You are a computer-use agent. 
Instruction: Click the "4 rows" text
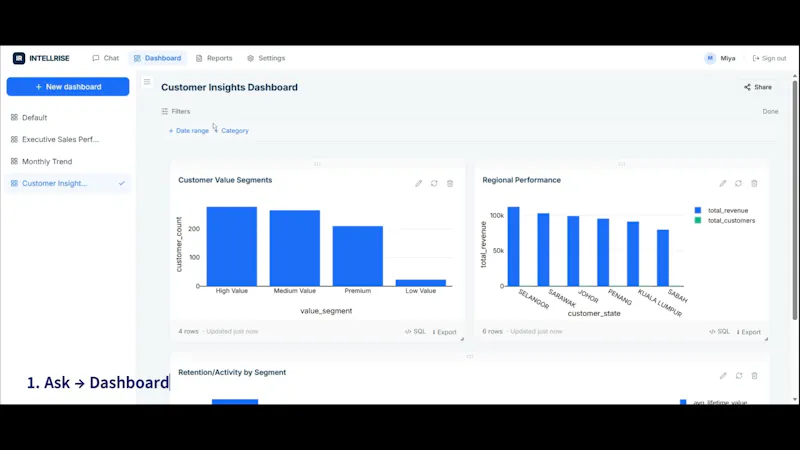pyautogui.click(x=188, y=332)
